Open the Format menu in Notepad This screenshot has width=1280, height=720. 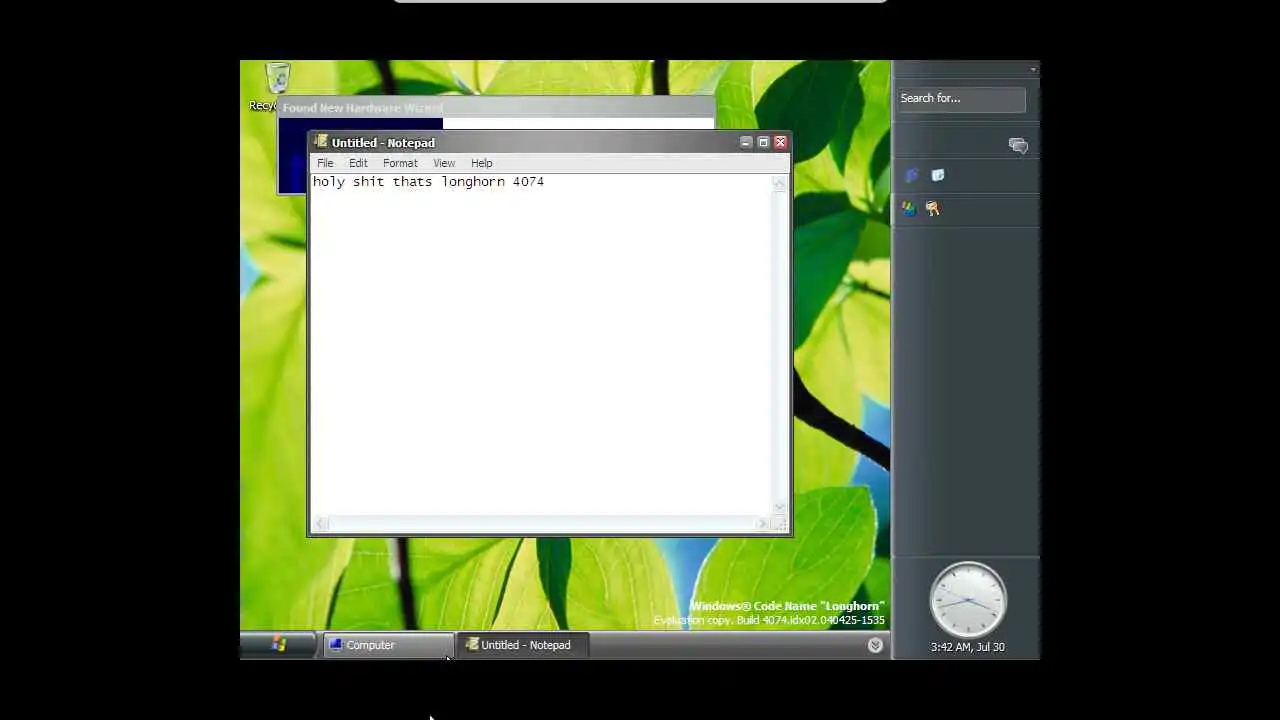click(x=400, y=163)
